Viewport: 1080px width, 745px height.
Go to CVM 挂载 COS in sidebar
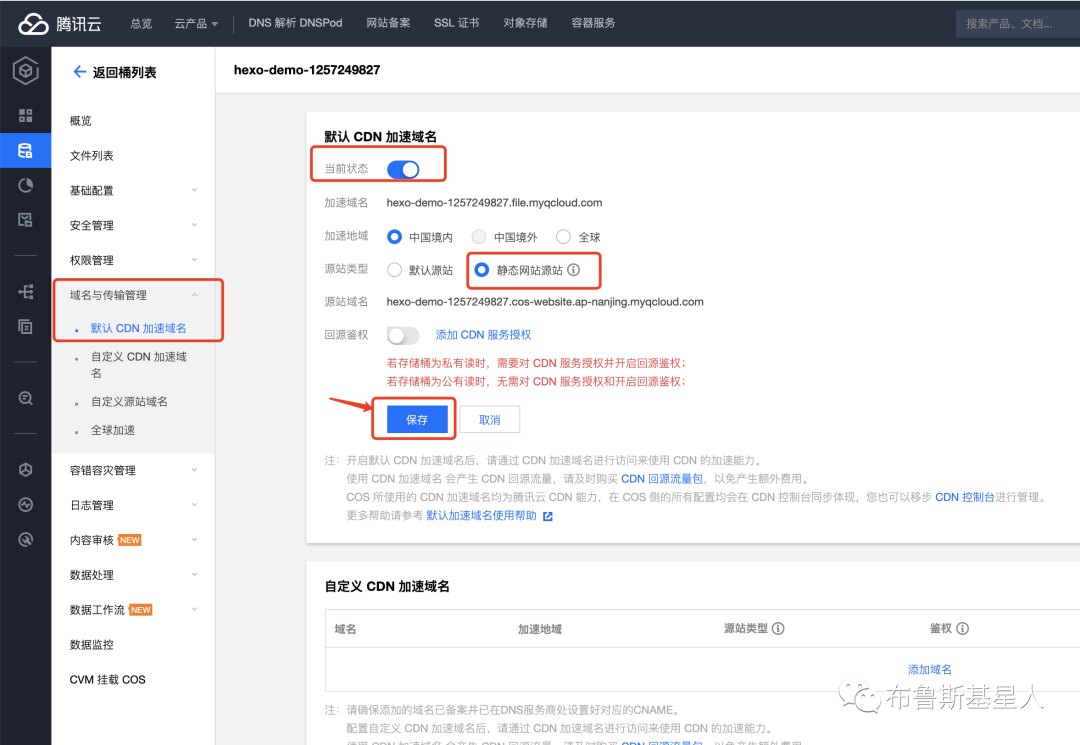click(107, 680)
